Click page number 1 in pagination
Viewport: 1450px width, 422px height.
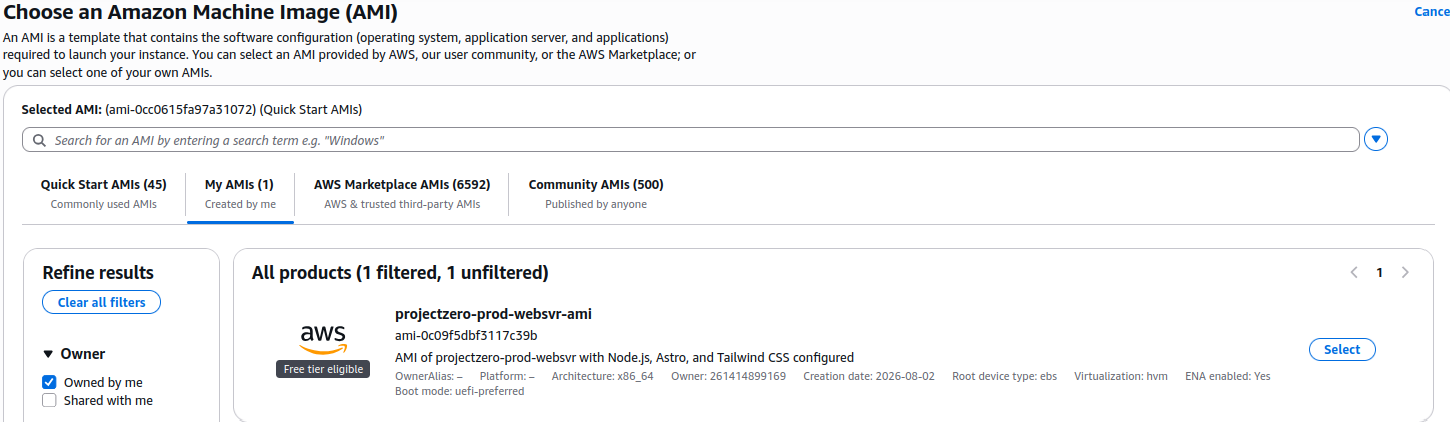[x=1379, y=272]
